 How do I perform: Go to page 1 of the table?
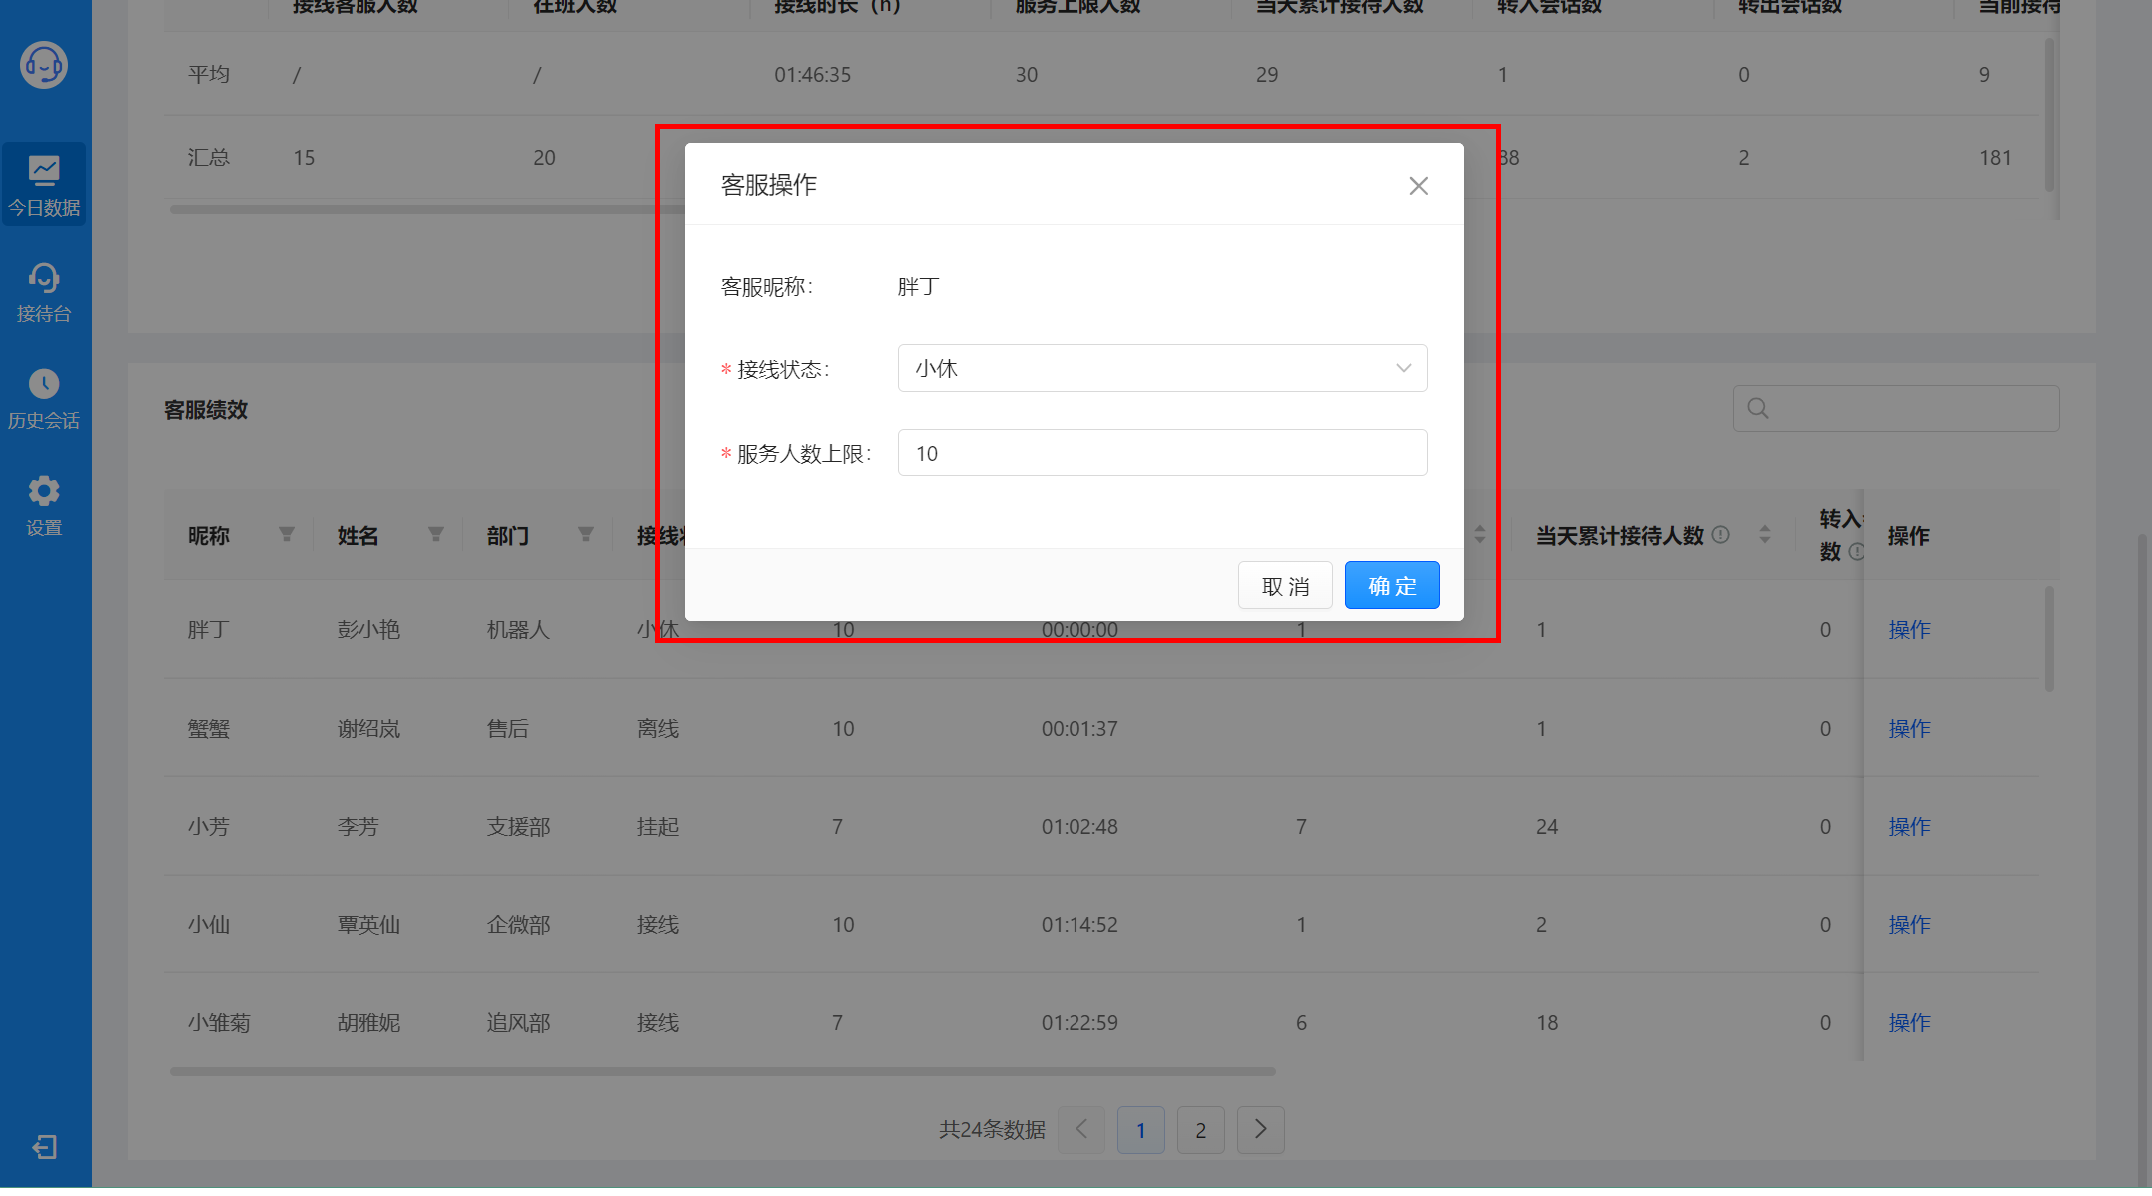(x=1140, y=1130)
